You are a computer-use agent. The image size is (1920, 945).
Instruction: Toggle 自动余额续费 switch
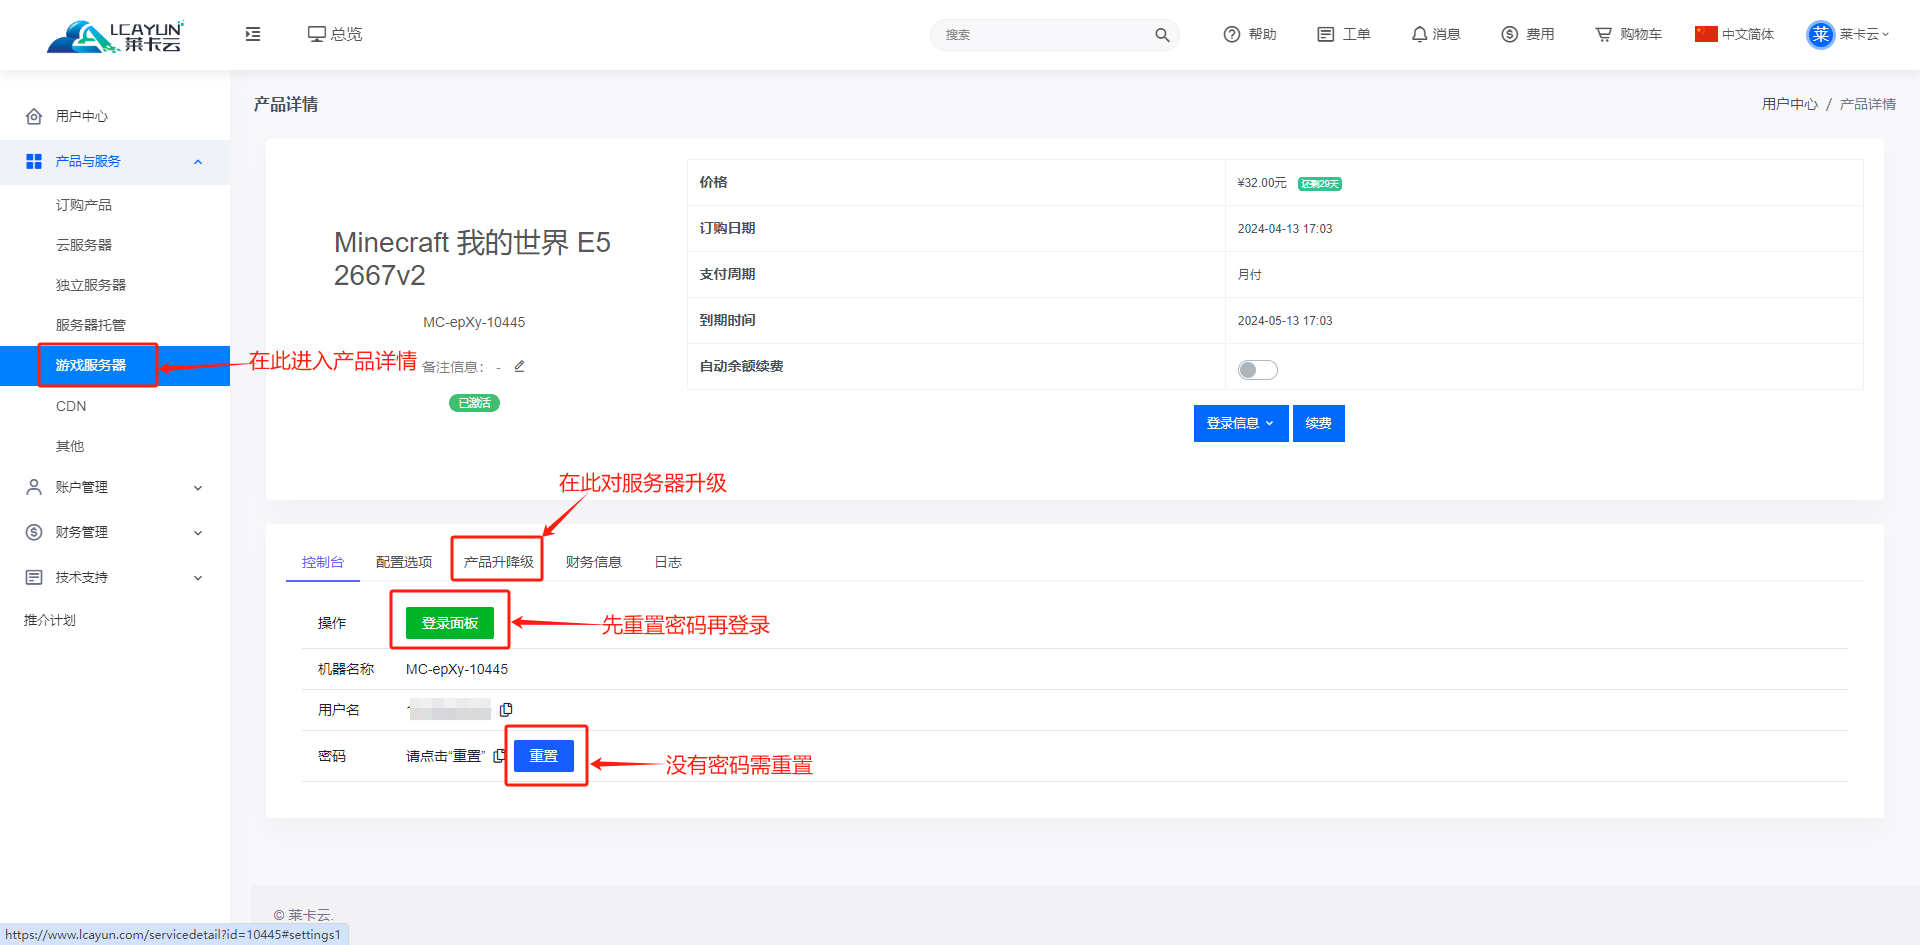1258,370
